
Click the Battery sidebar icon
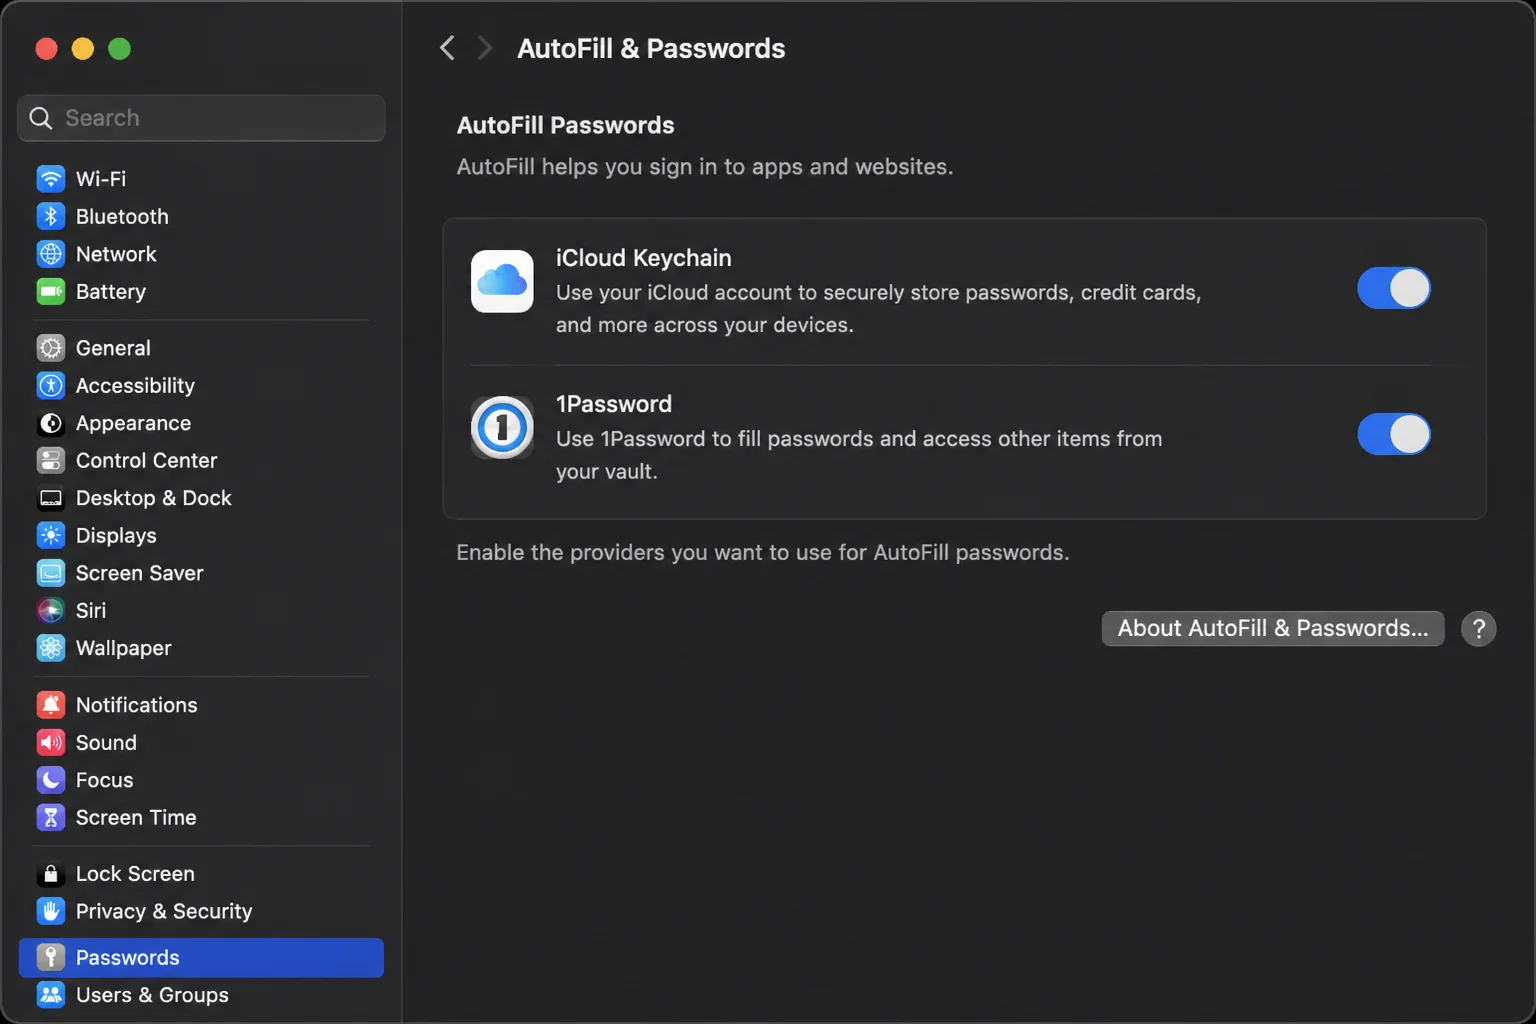tap(51, 291)
